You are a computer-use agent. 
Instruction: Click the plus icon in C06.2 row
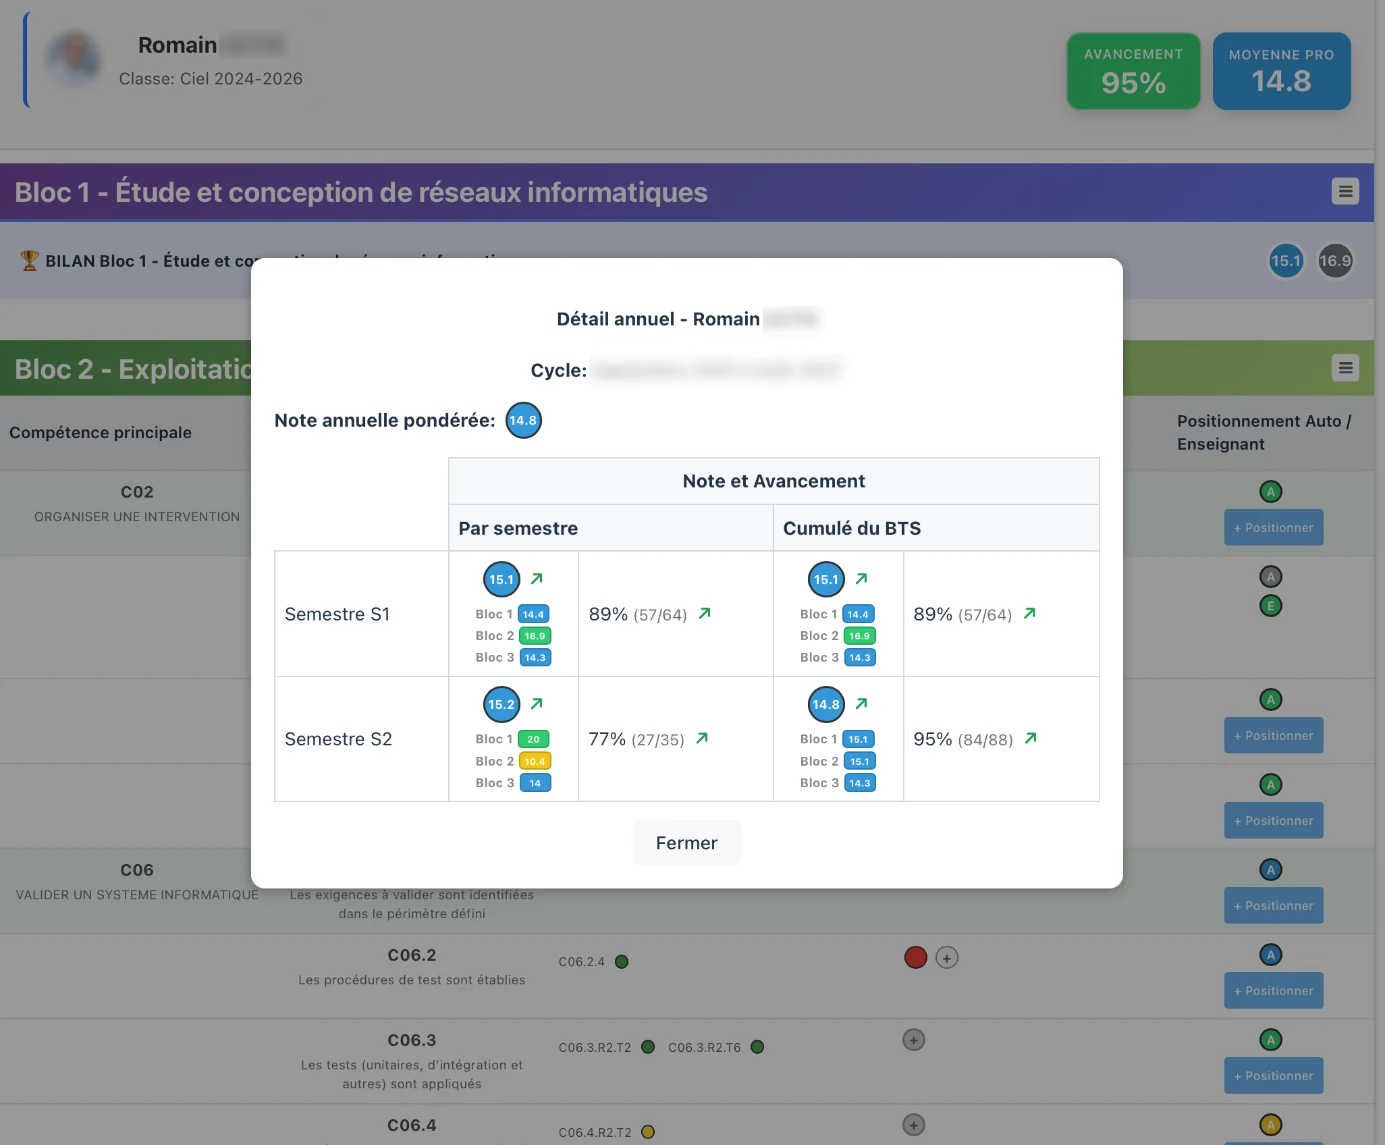point(947,957)
